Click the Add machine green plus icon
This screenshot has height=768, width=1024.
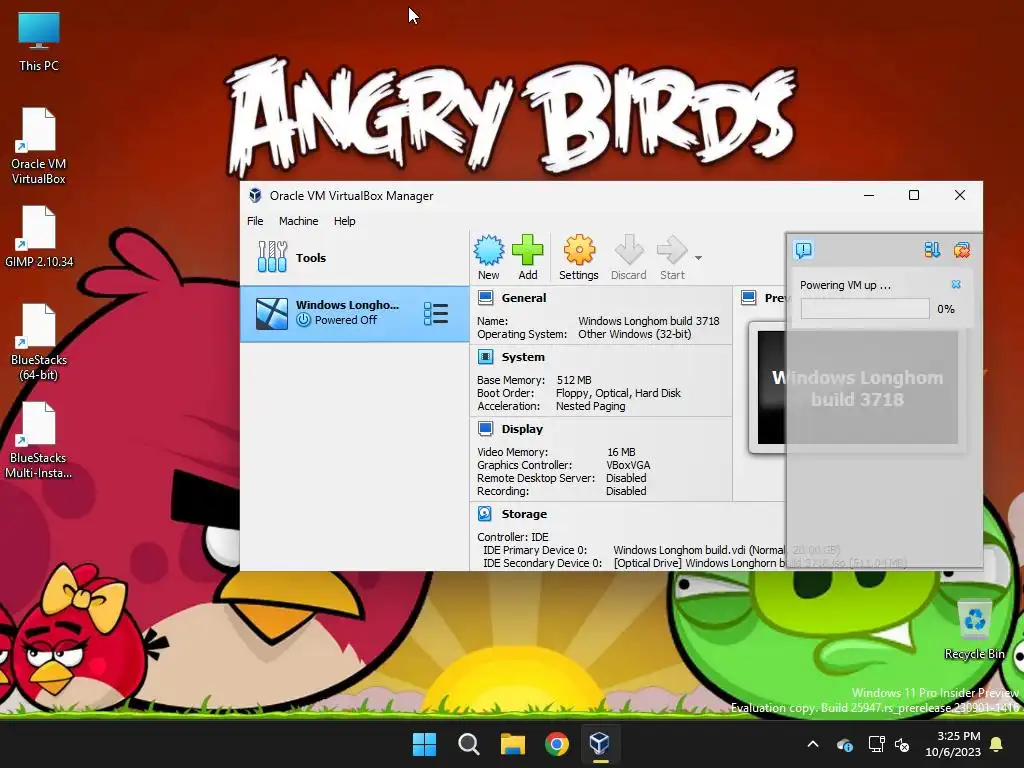coord(528,250)
